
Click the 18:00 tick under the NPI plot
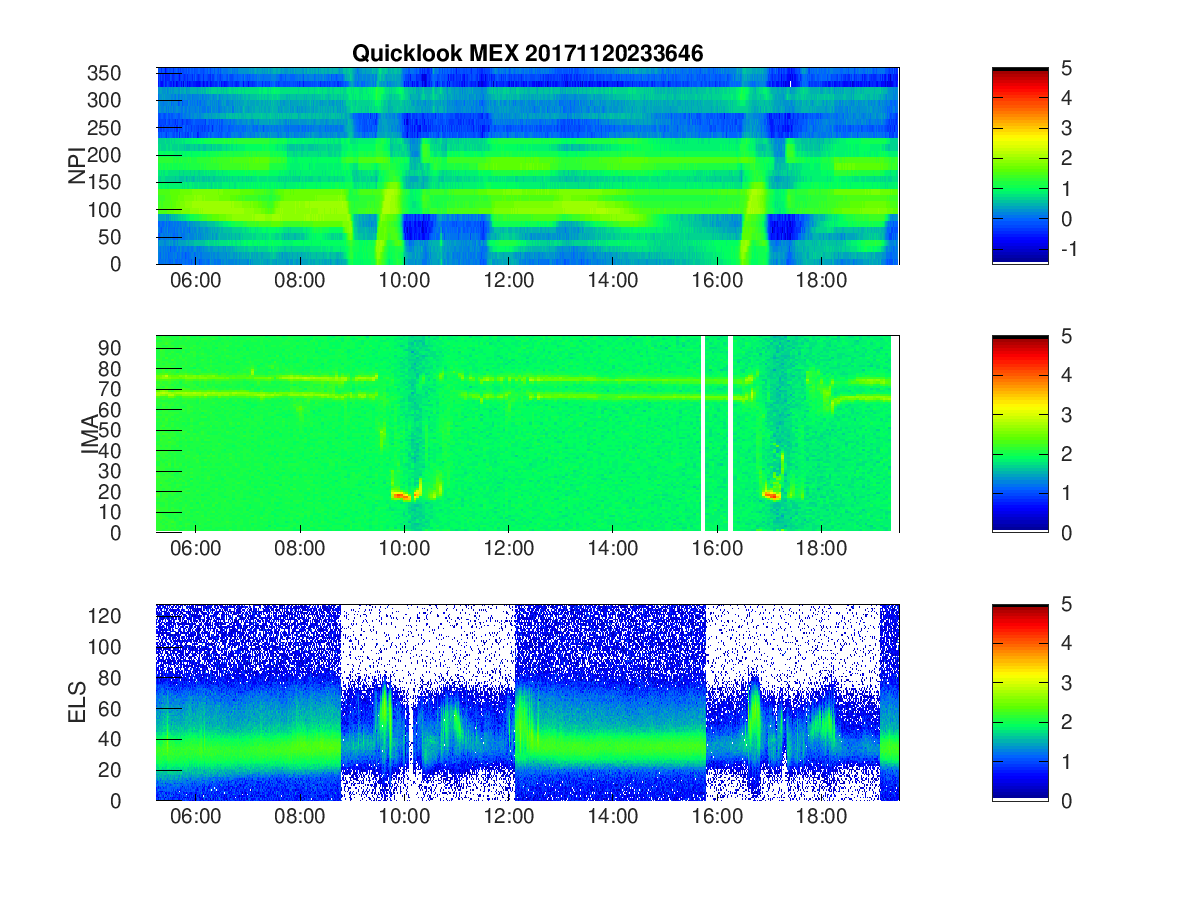[821, 281]
